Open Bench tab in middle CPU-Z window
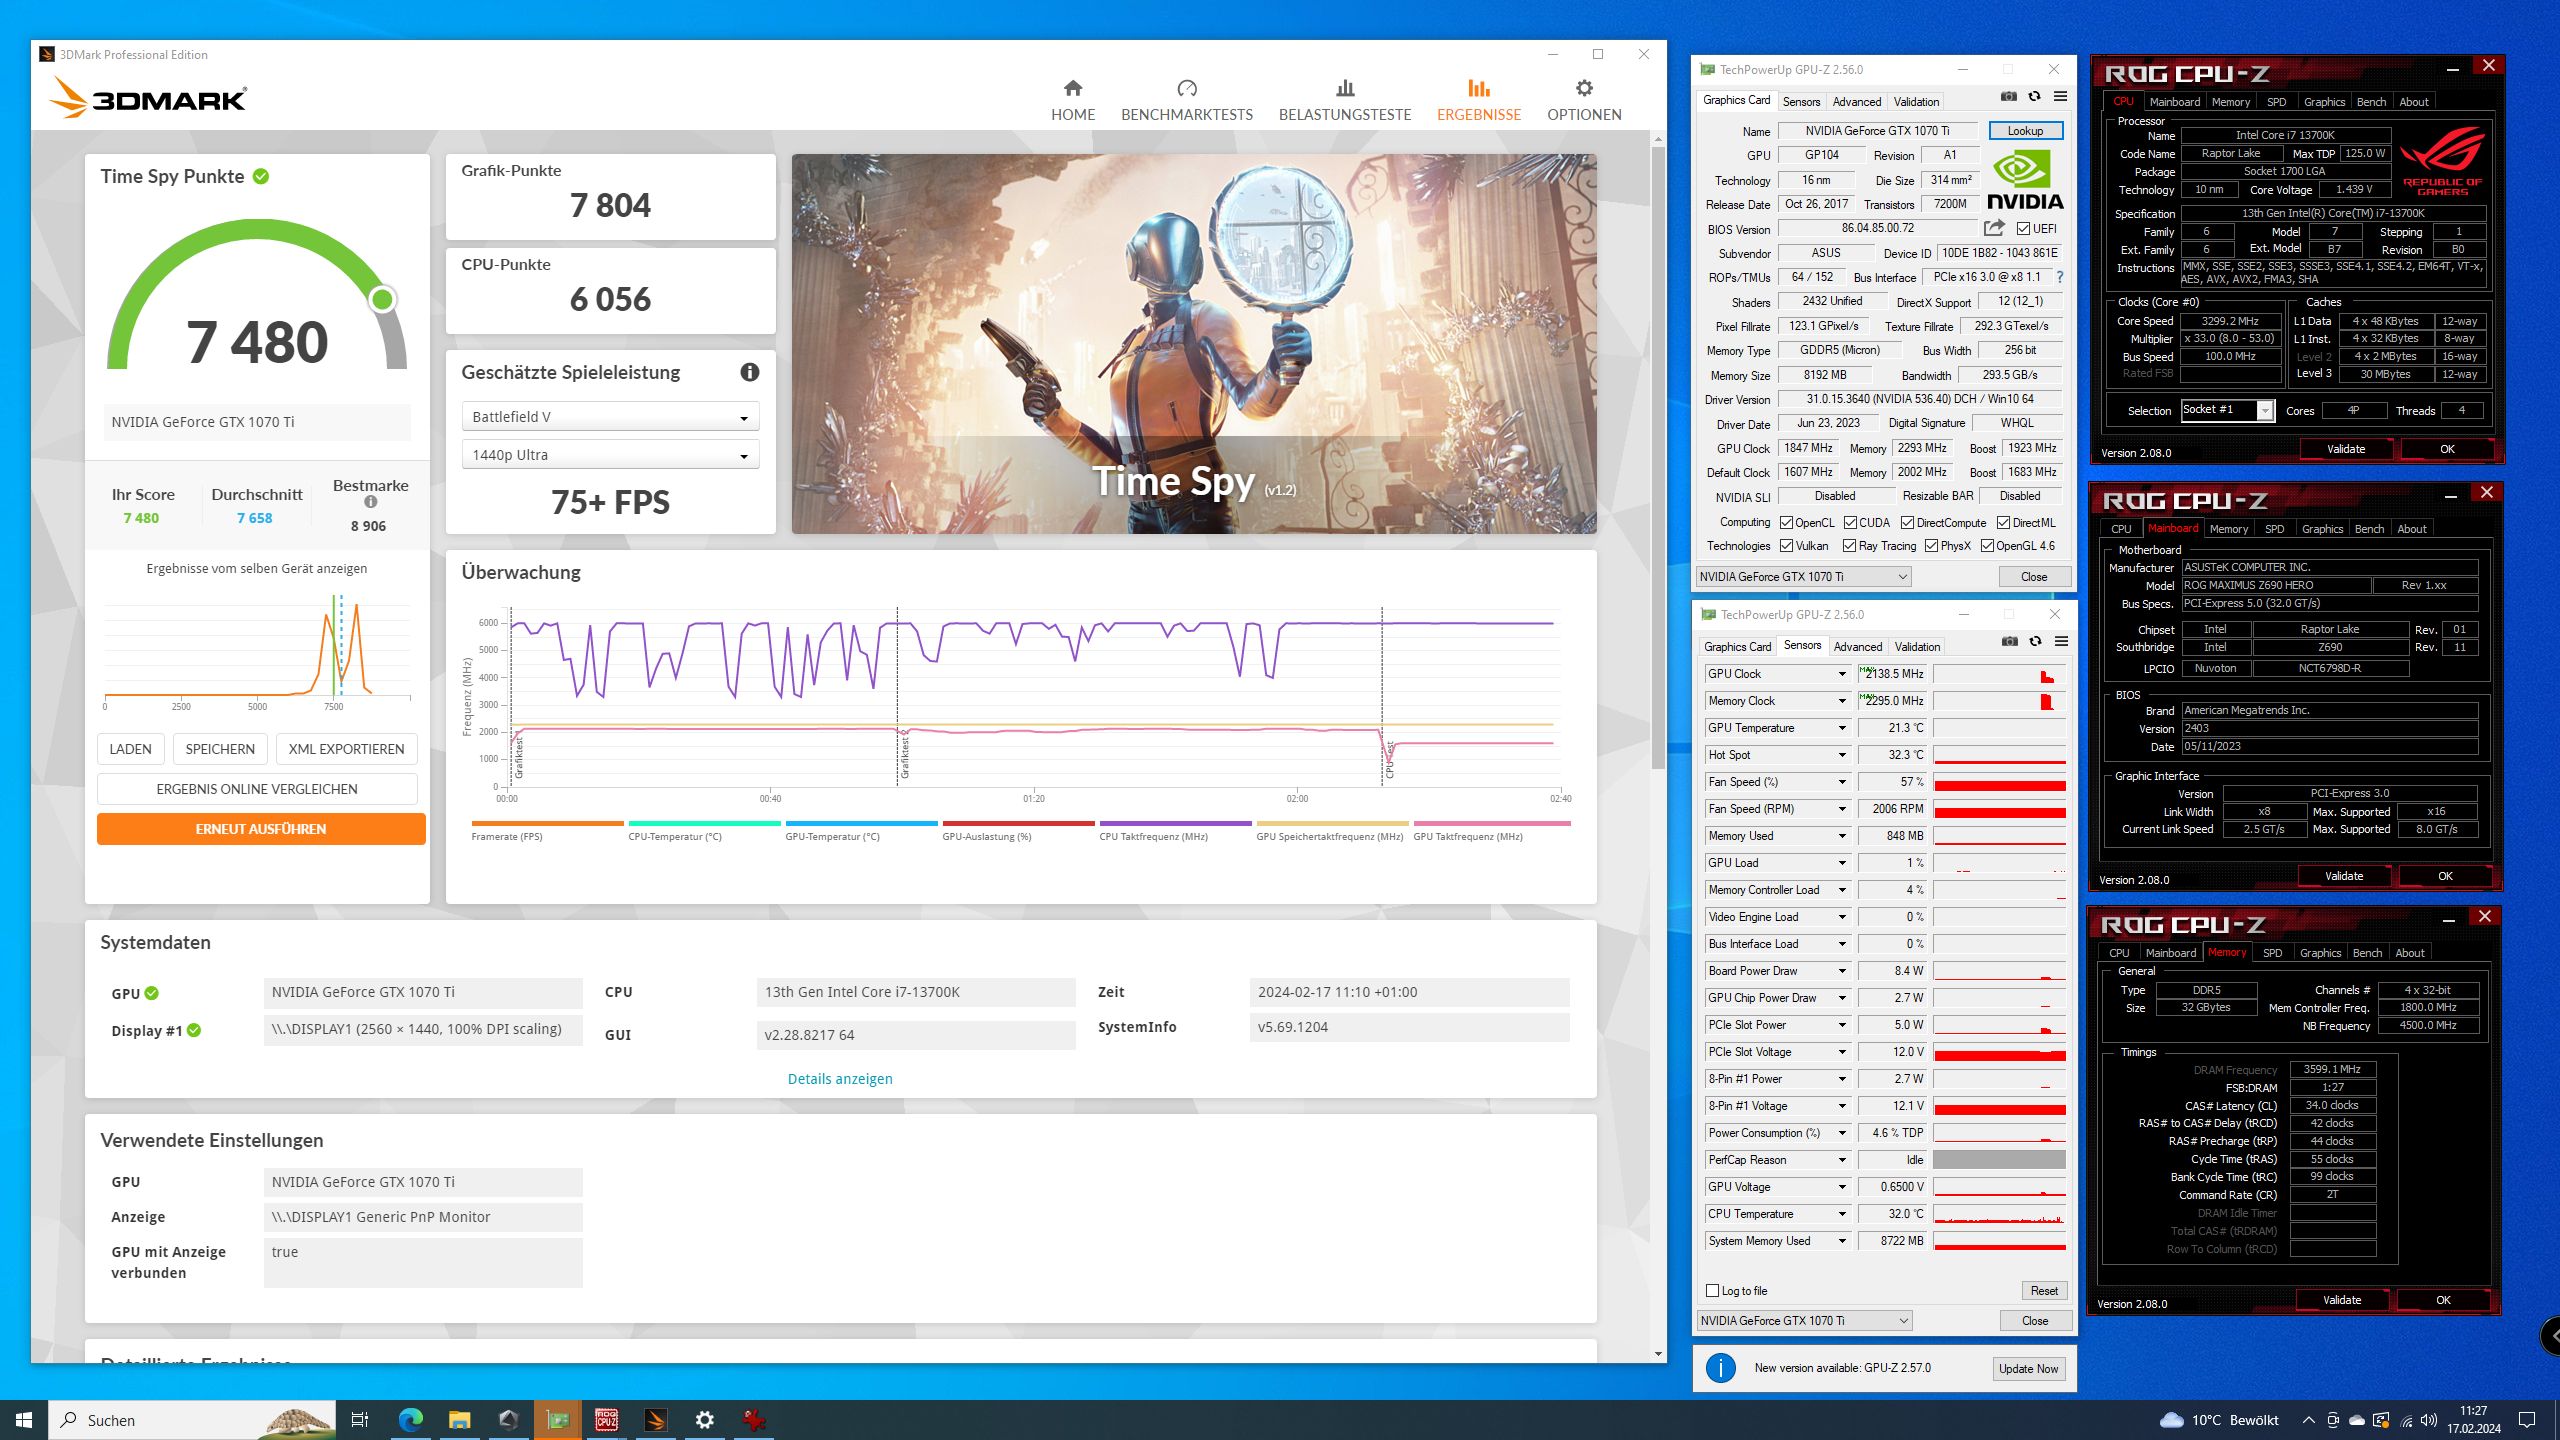 tap(2369, 529)
